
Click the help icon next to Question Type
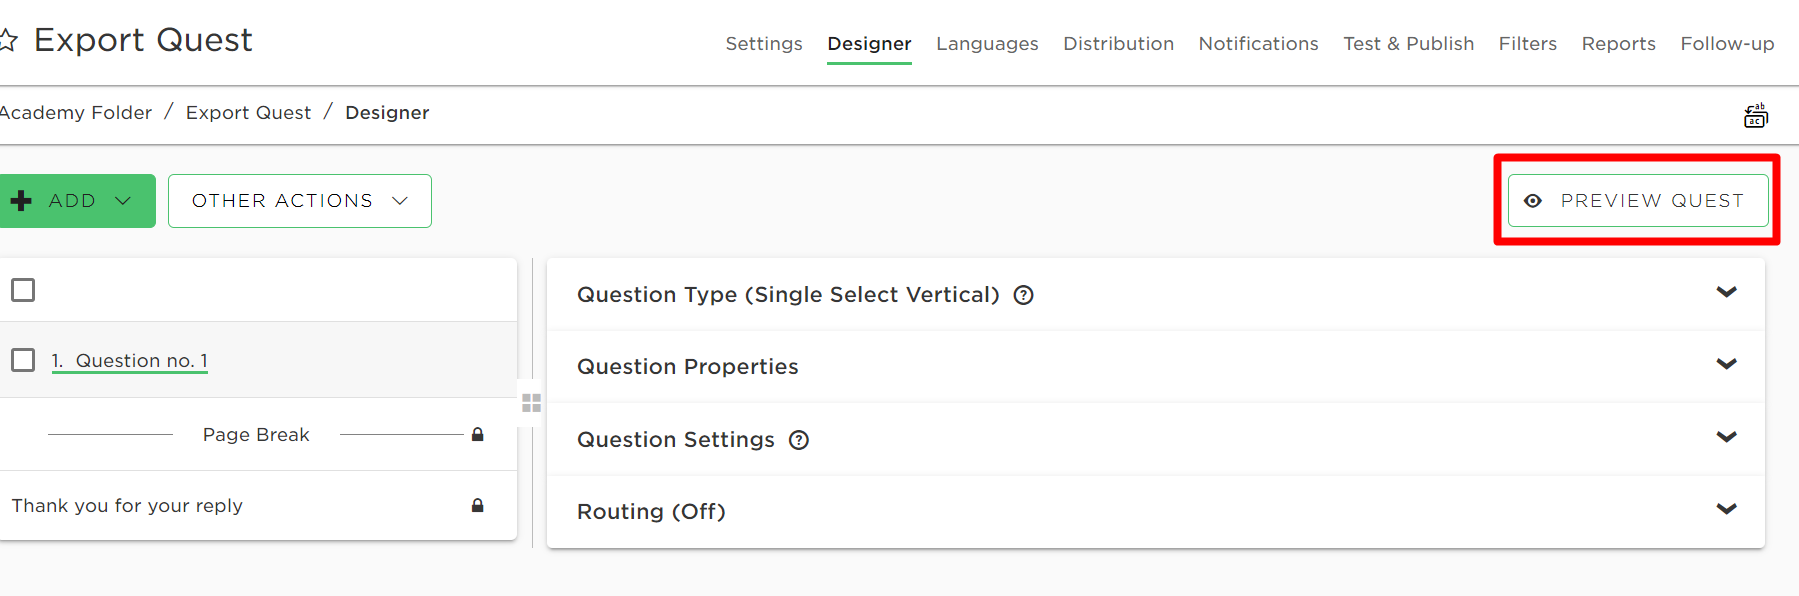(1023, 295)
